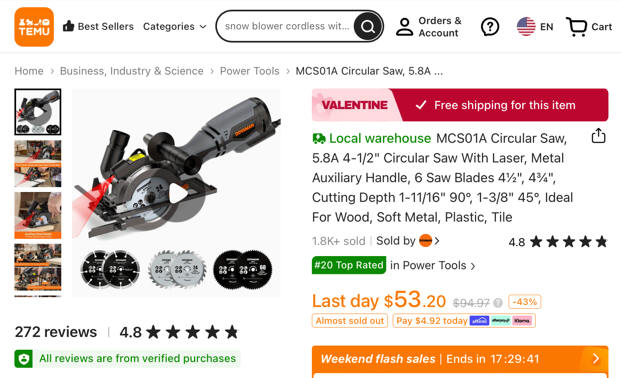Image resolution: width=621 pixels, height=378 pixels.
Task: Click the seller logo after Sold by
Action: pos(425,241)
